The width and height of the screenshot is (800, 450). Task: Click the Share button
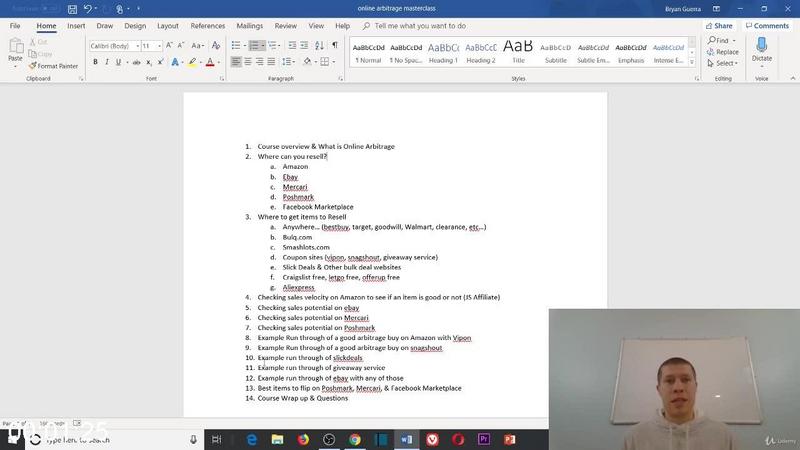coord(719,26)
